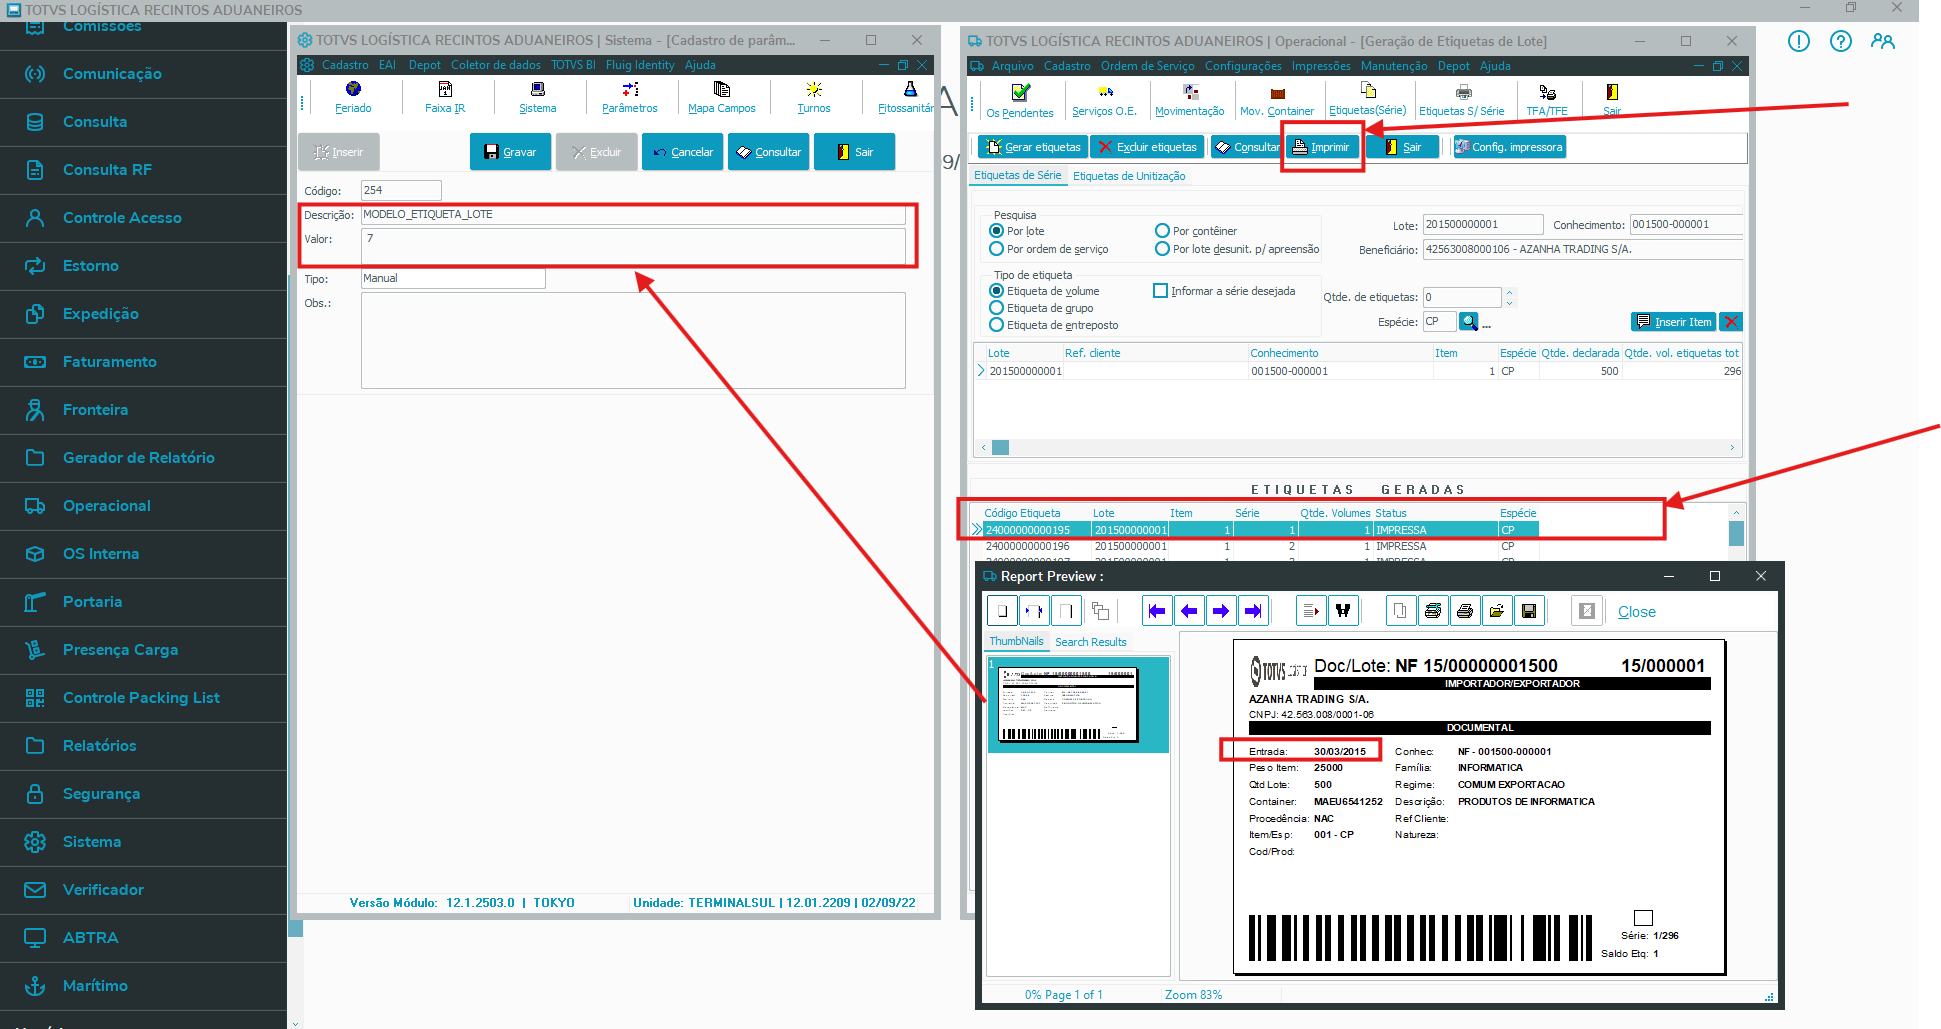This screenshot has width=1941, height=1029.
Task: Select Etiqueta de volume radio button
Action: (996, 291)
